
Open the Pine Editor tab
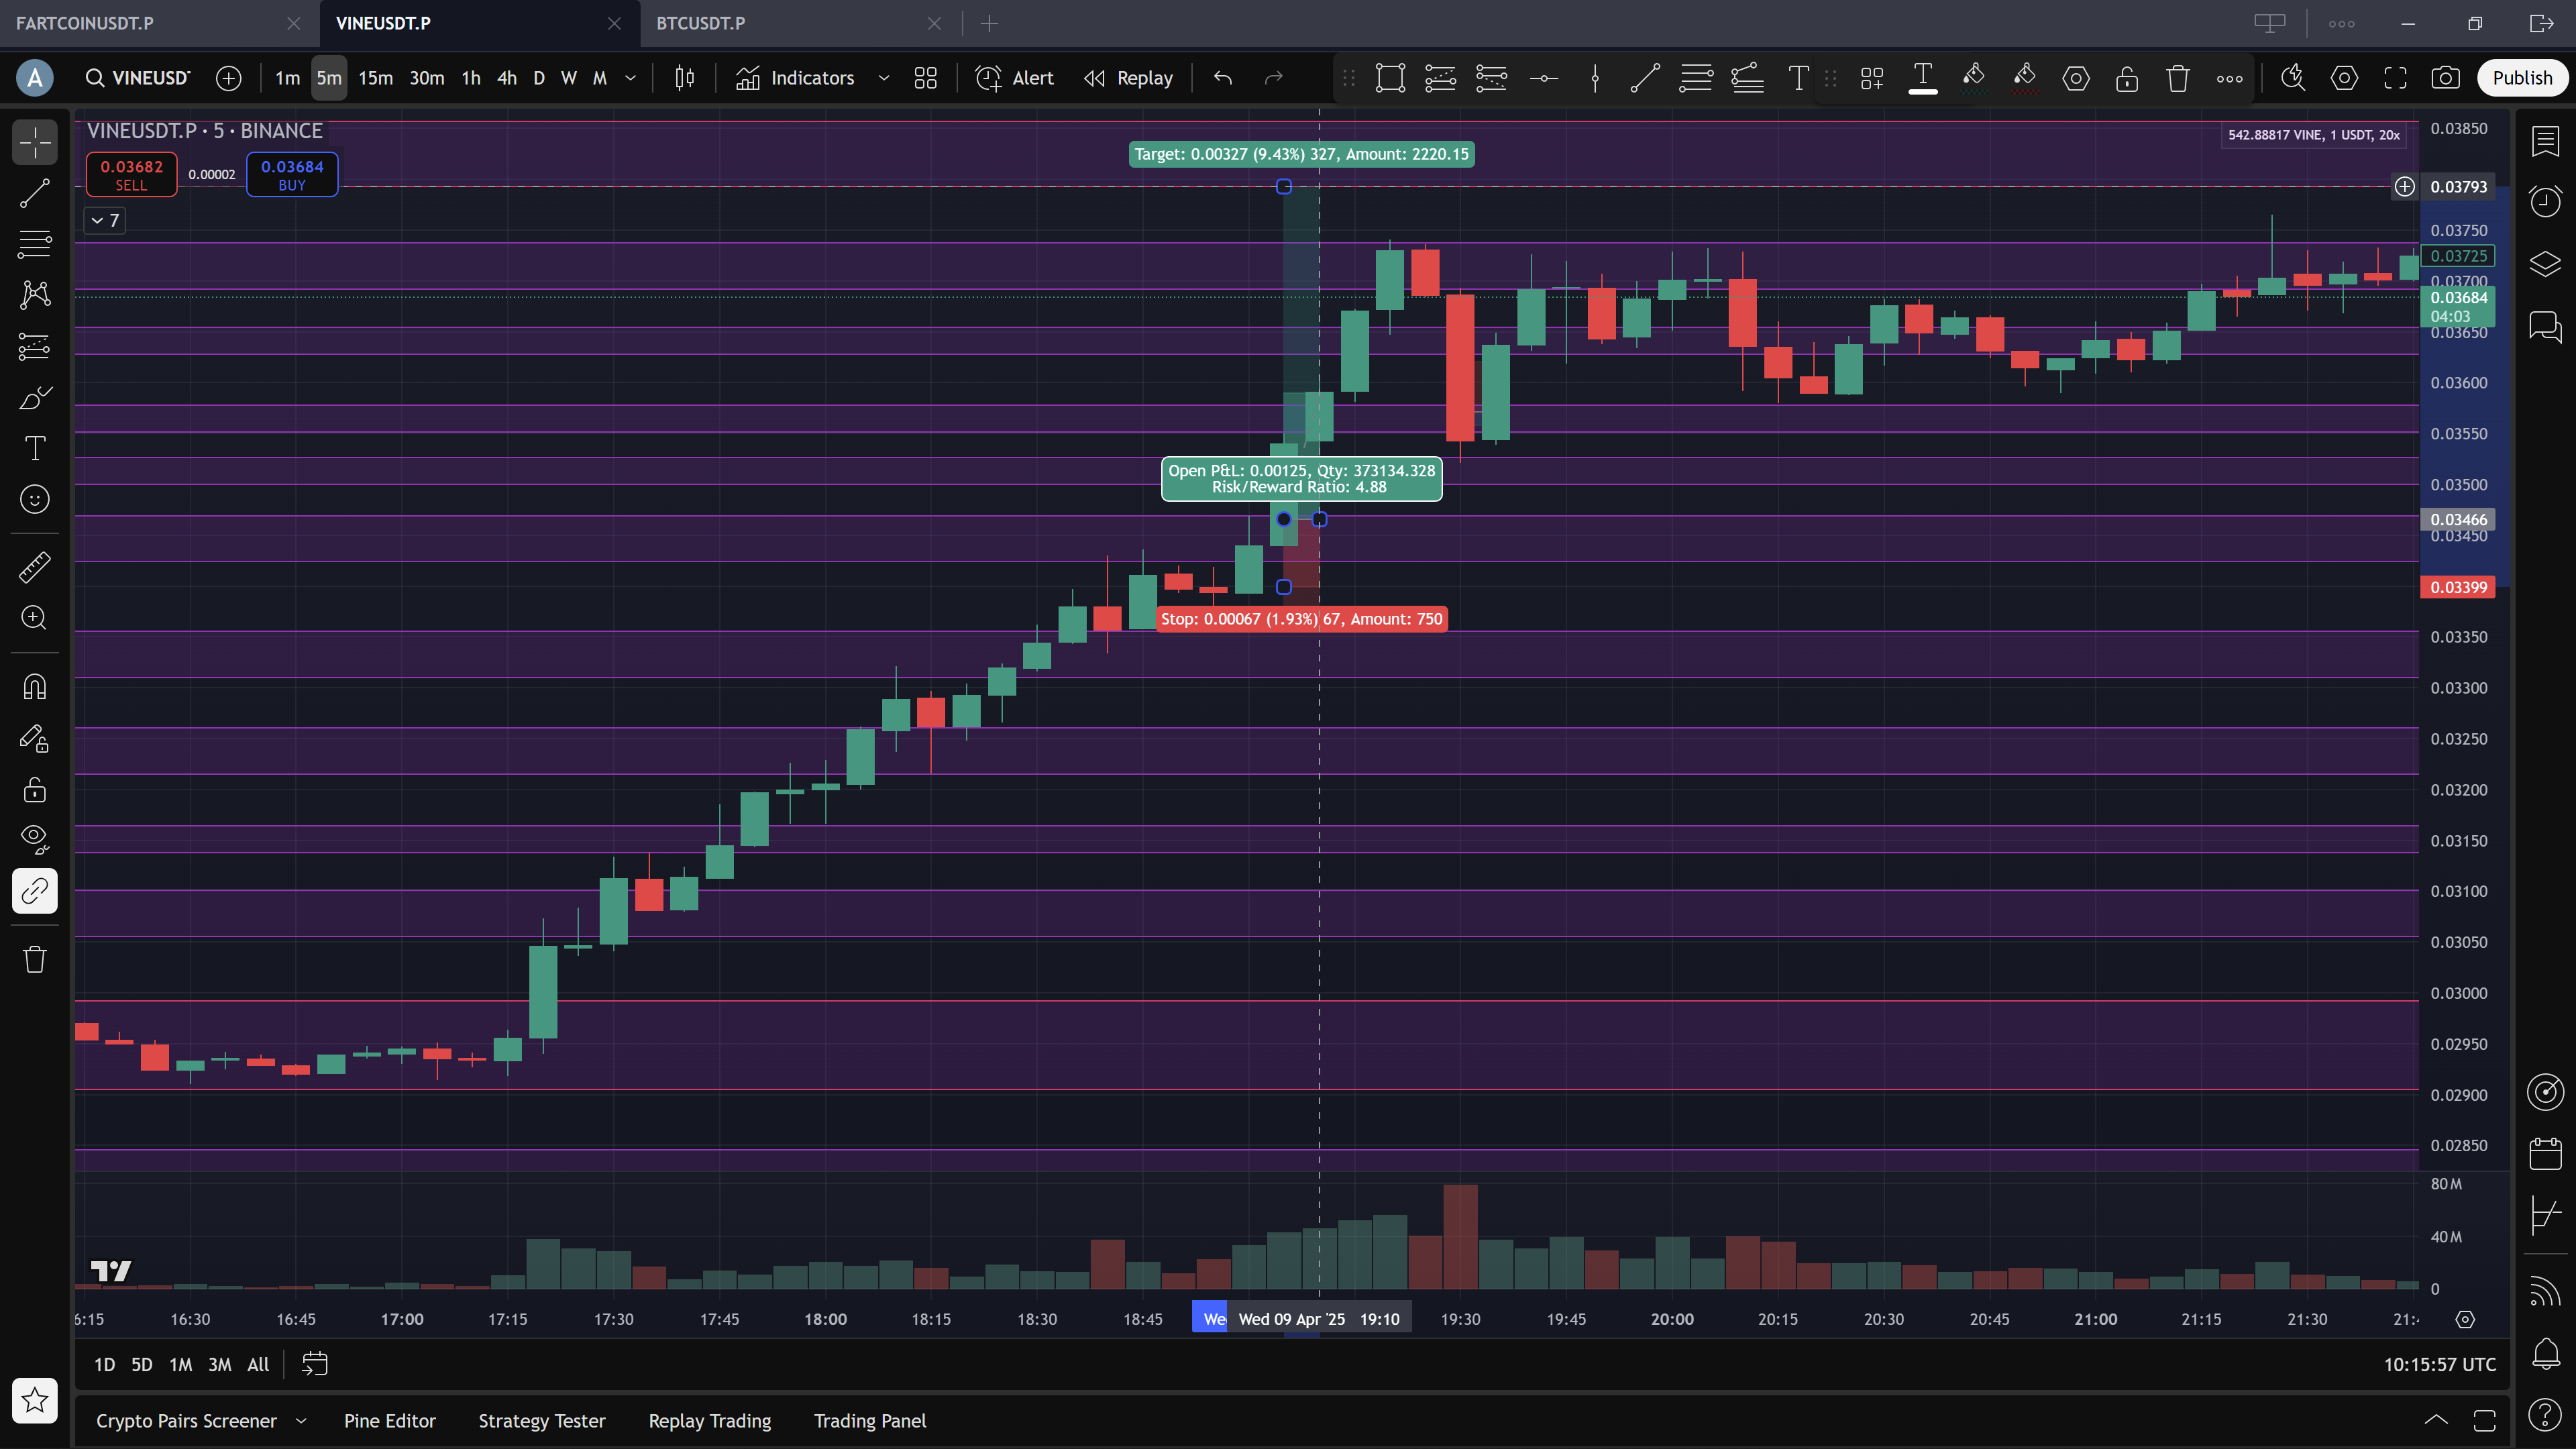coord(389,1421)
